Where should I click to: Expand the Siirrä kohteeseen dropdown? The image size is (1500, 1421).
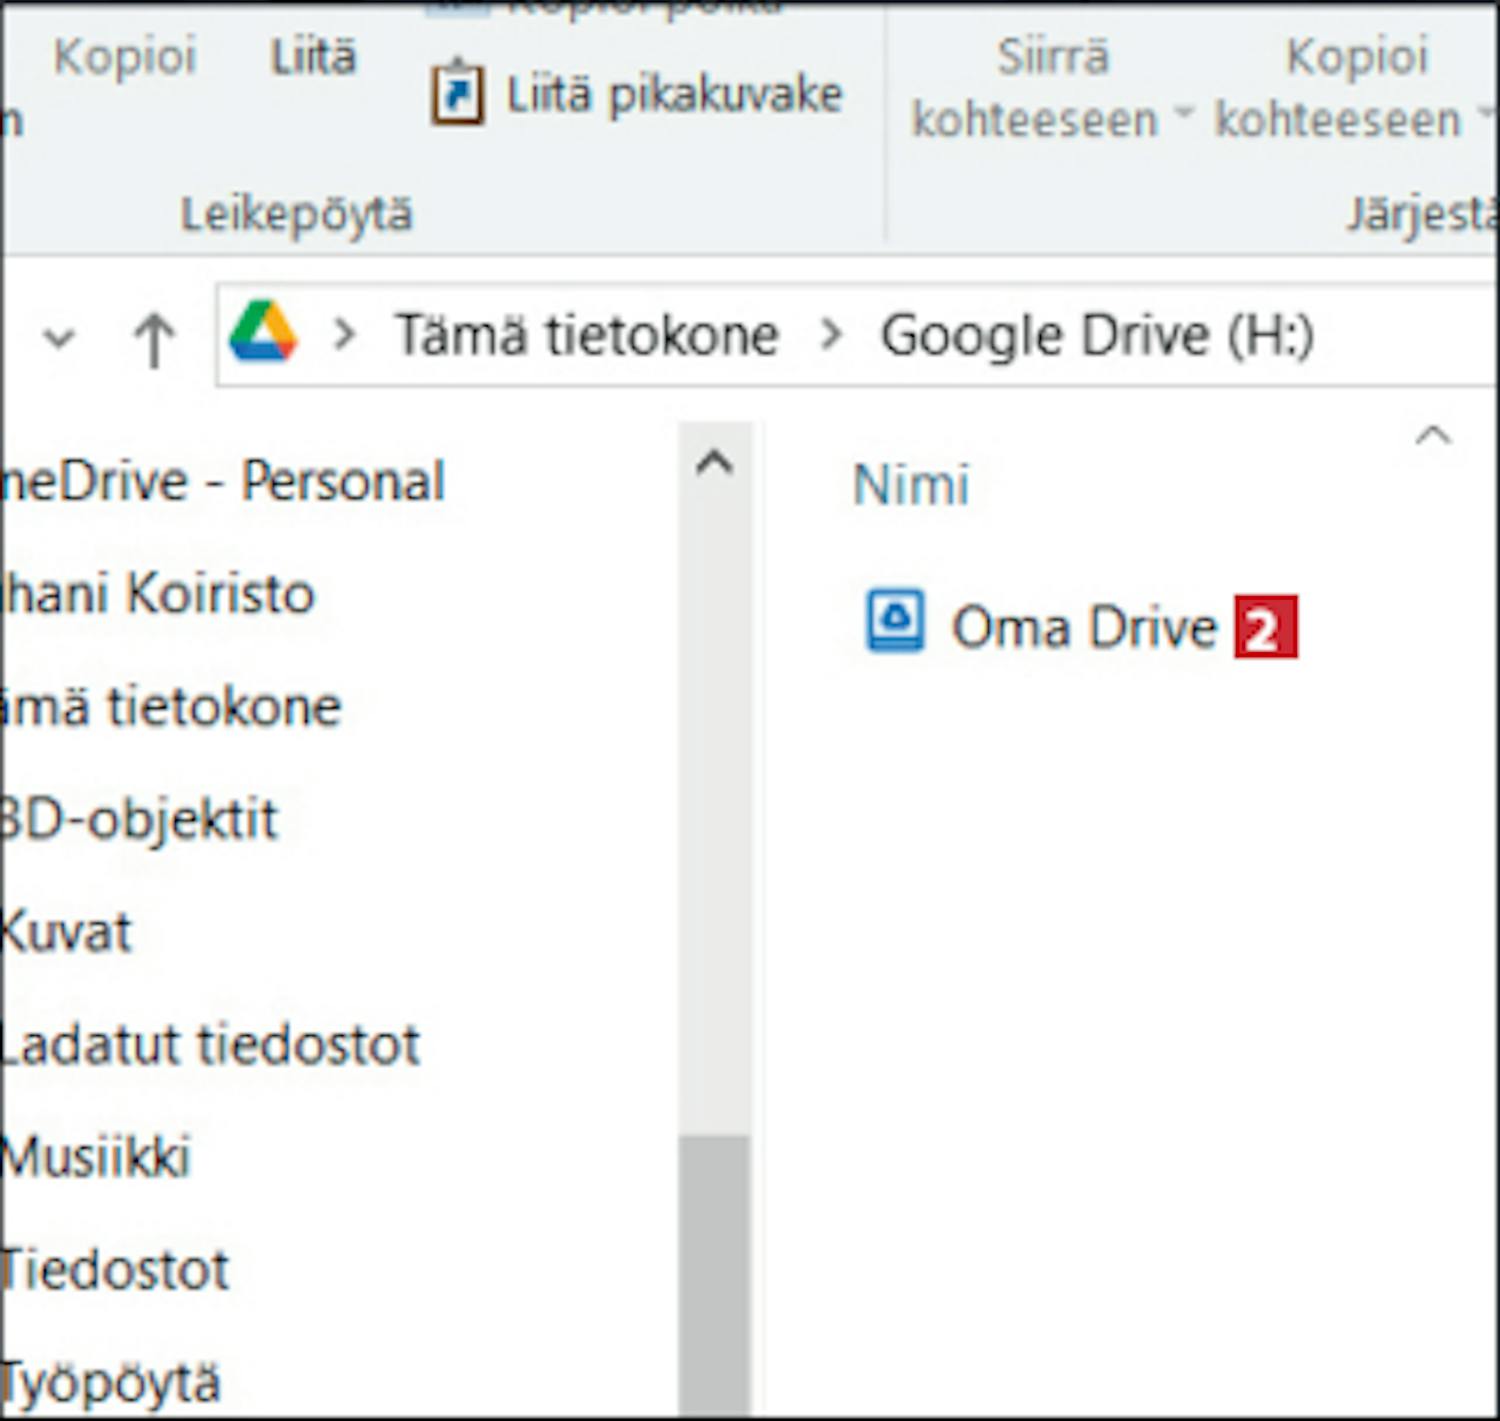pyautogui.click(x=1183, y=118)
